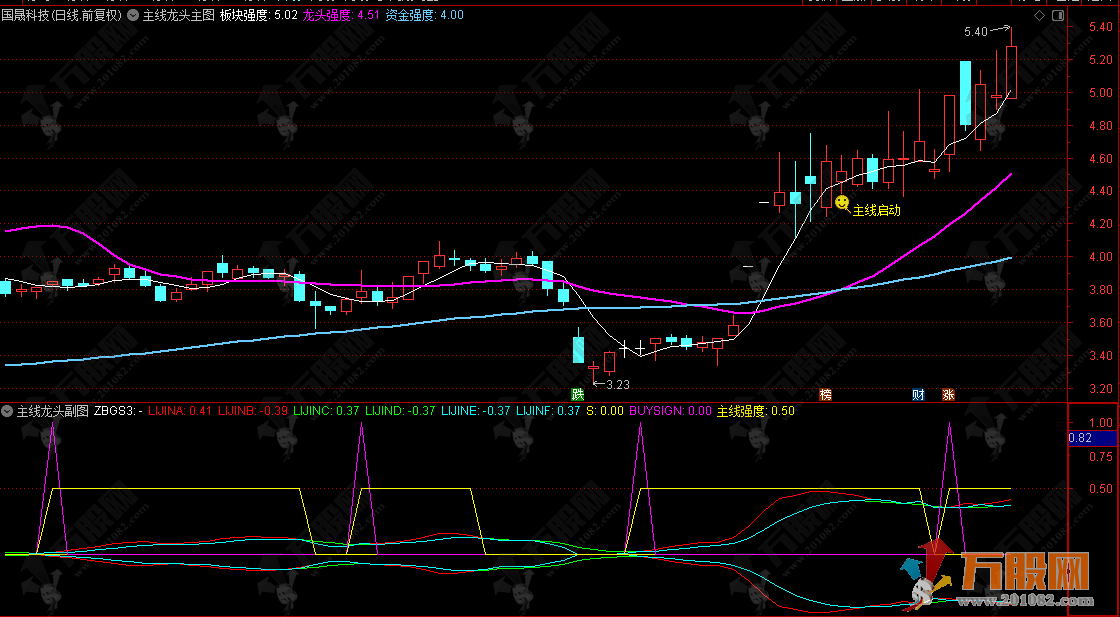Open the blue 财 financial marker
Screen dimensions: 1120x617
918,394
